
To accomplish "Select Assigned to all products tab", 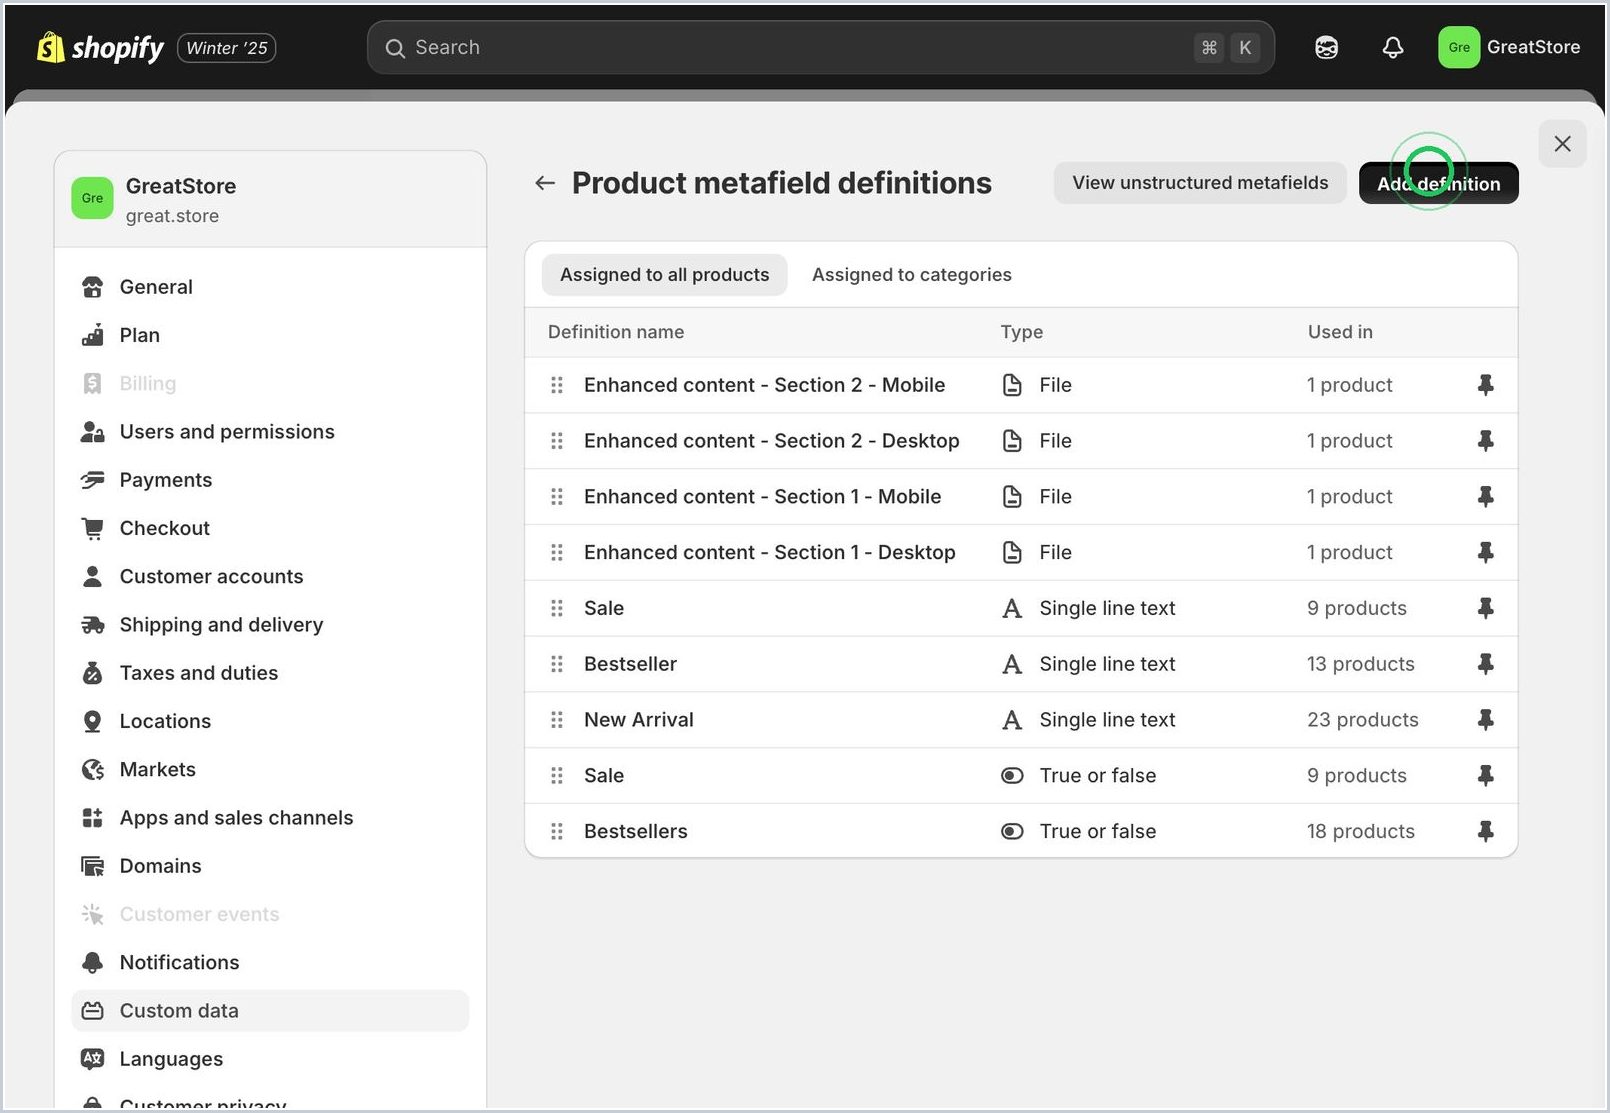I will pos(665,275).
